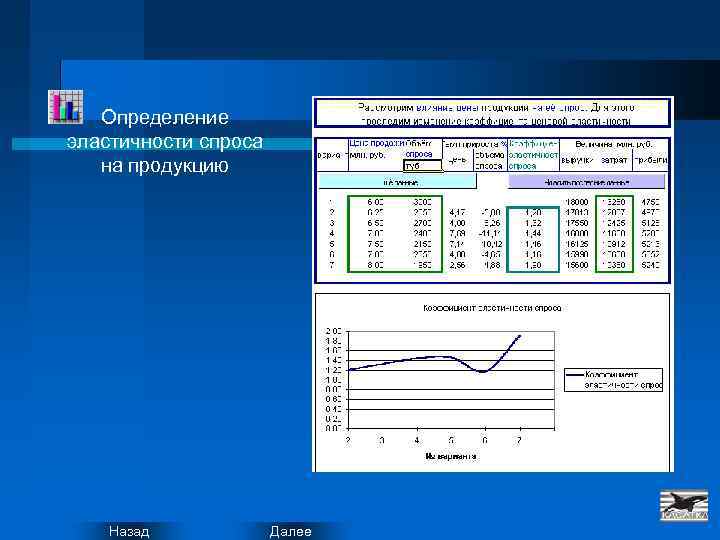Select the revenue cell 18000
This screenshot has width=720, height=540.
[577, 202]
